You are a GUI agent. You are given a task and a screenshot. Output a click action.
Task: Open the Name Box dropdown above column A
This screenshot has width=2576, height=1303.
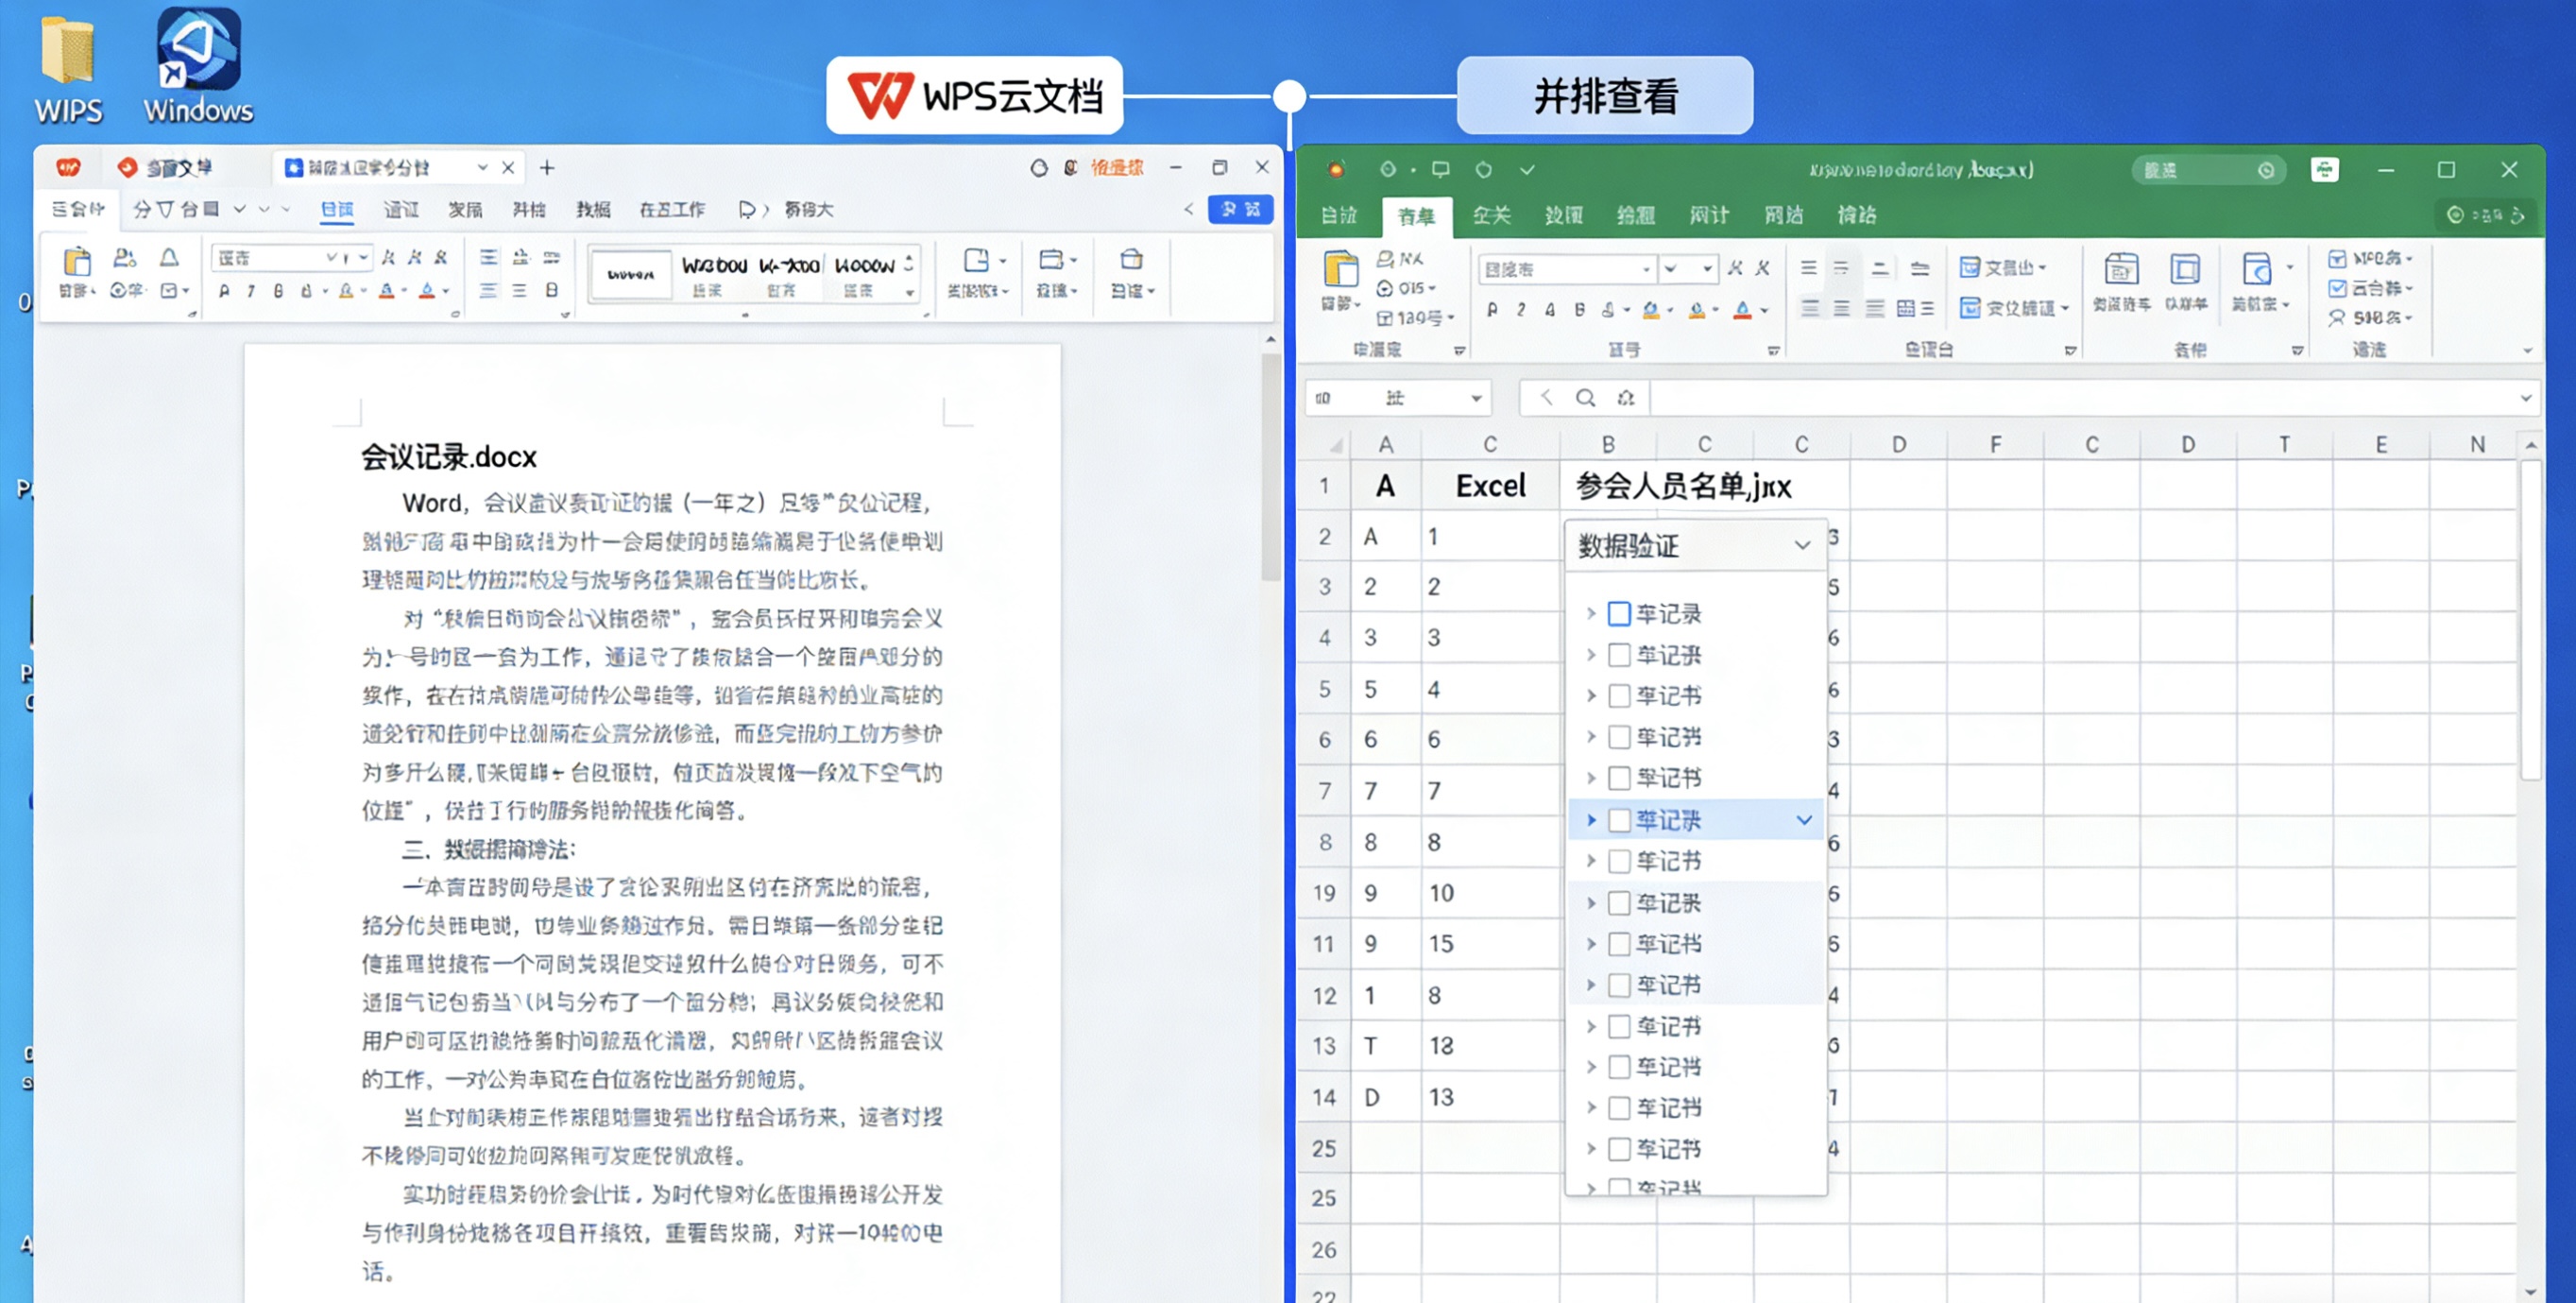[1475, 397]
